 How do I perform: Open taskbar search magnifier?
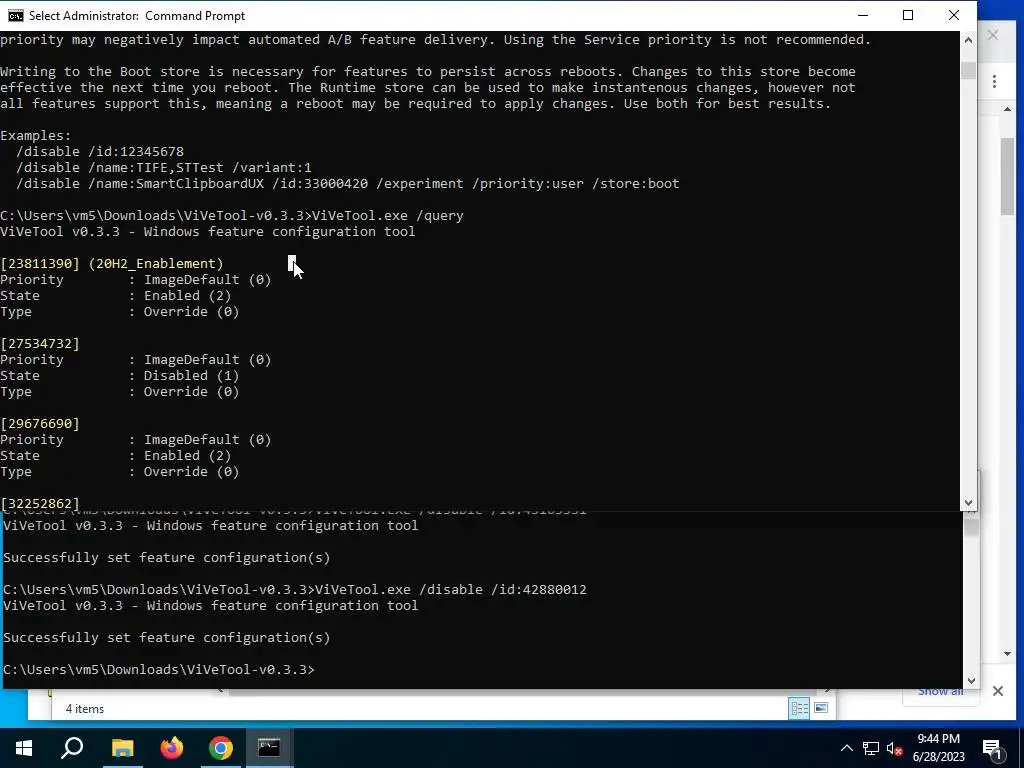[72, 748]
